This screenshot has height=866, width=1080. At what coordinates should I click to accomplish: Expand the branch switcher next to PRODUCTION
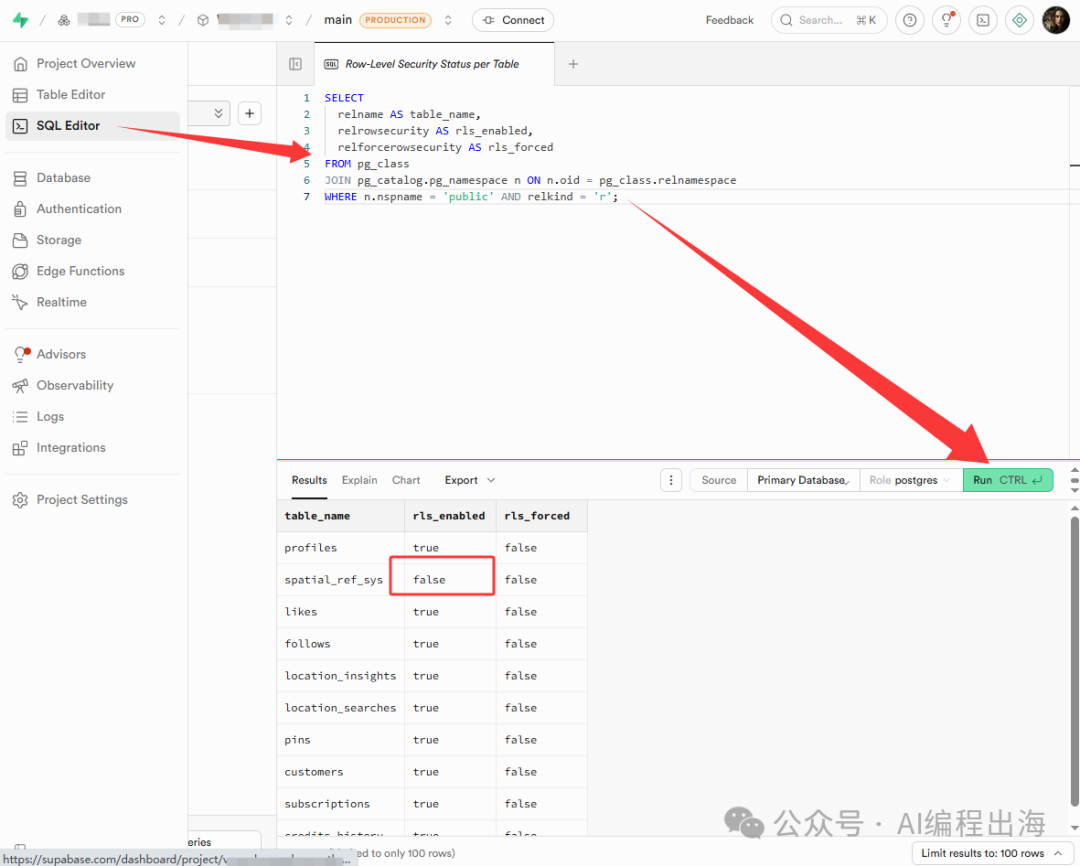[448, 20]
